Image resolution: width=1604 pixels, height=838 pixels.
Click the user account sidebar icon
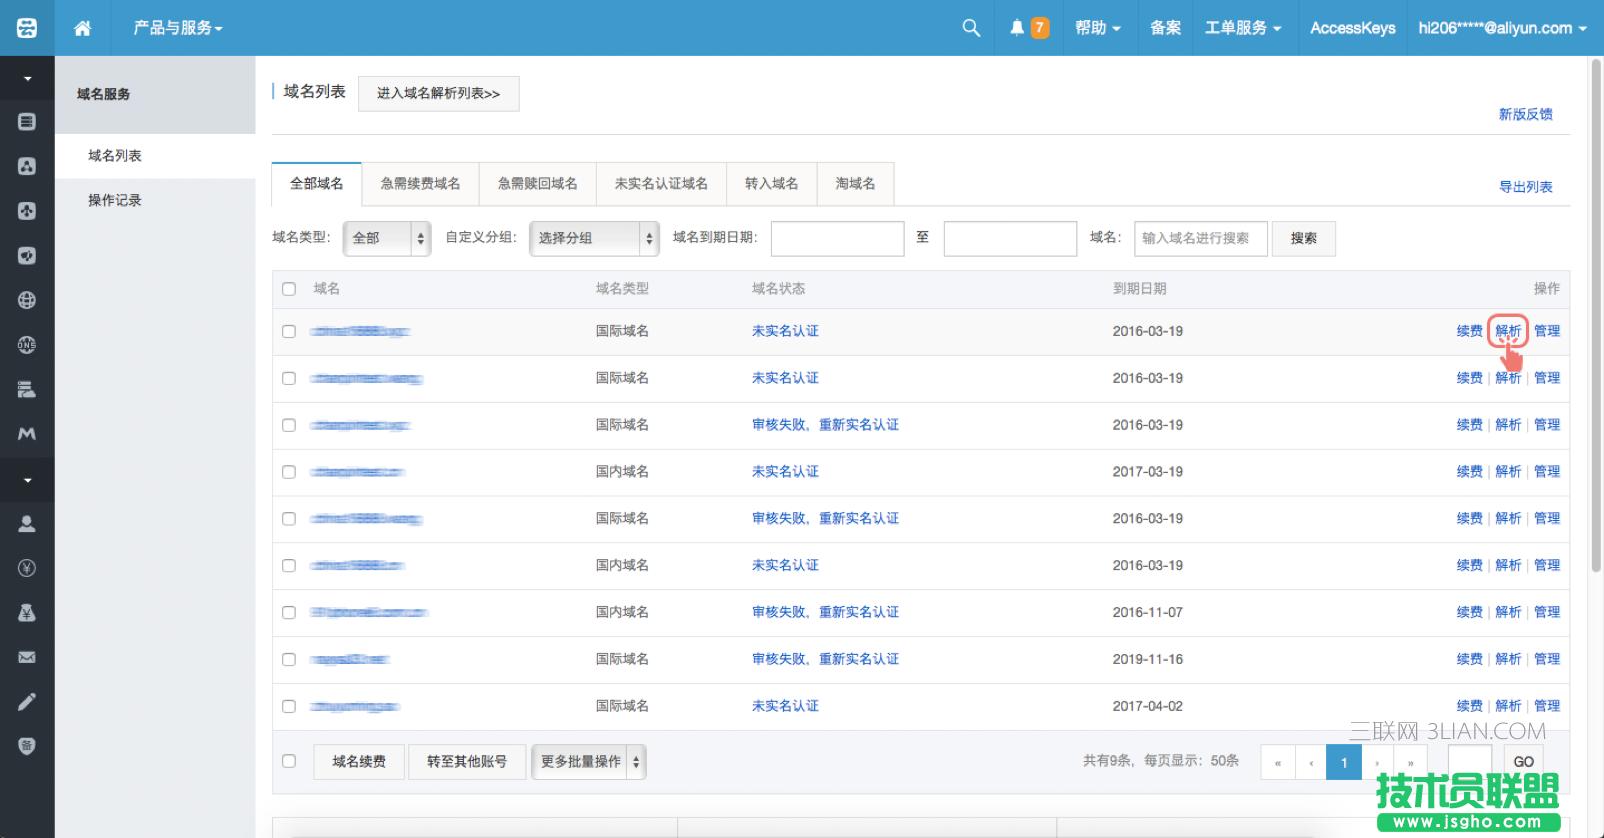tap(27, 523)
